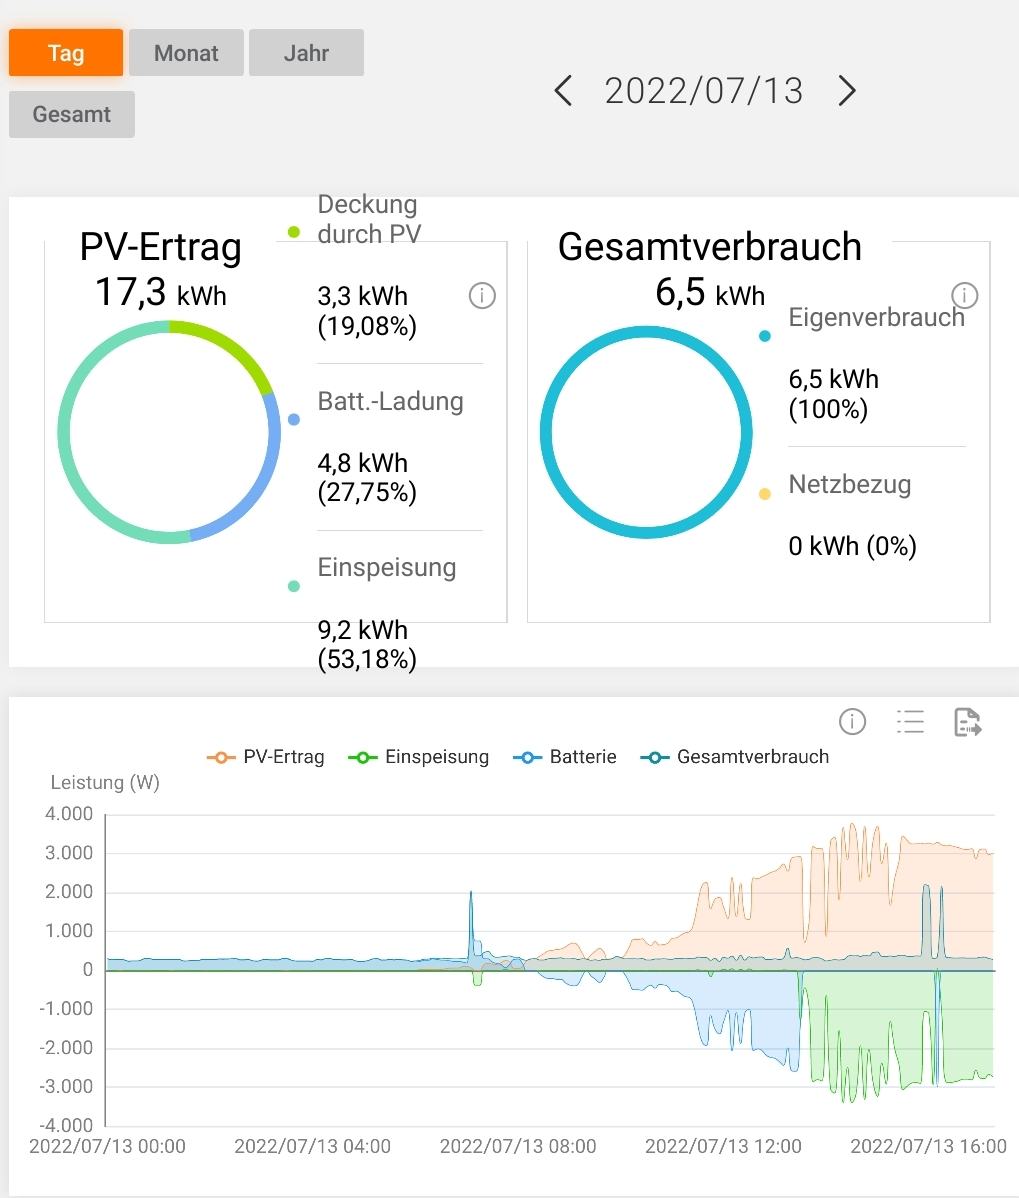The image size is (1019, 1198).
Task: Click the '2022/07/13 00:00' axis label
Action: click(107, 1146)
